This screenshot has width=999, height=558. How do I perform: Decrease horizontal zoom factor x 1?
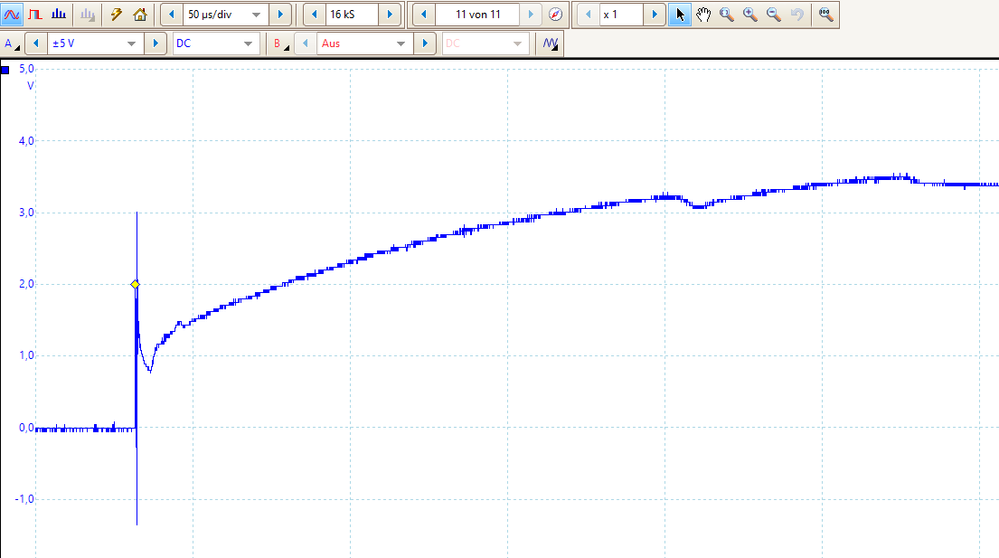[588, 14]
